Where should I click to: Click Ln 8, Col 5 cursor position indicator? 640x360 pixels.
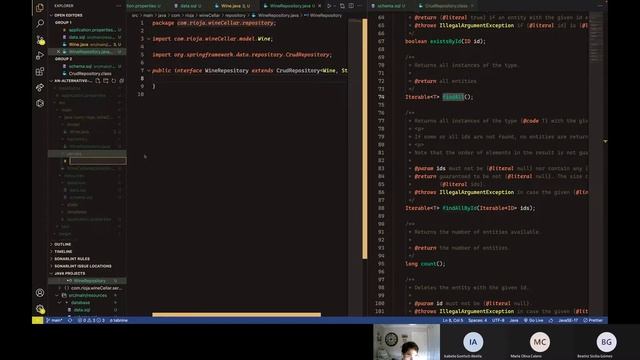click(453, 320)
